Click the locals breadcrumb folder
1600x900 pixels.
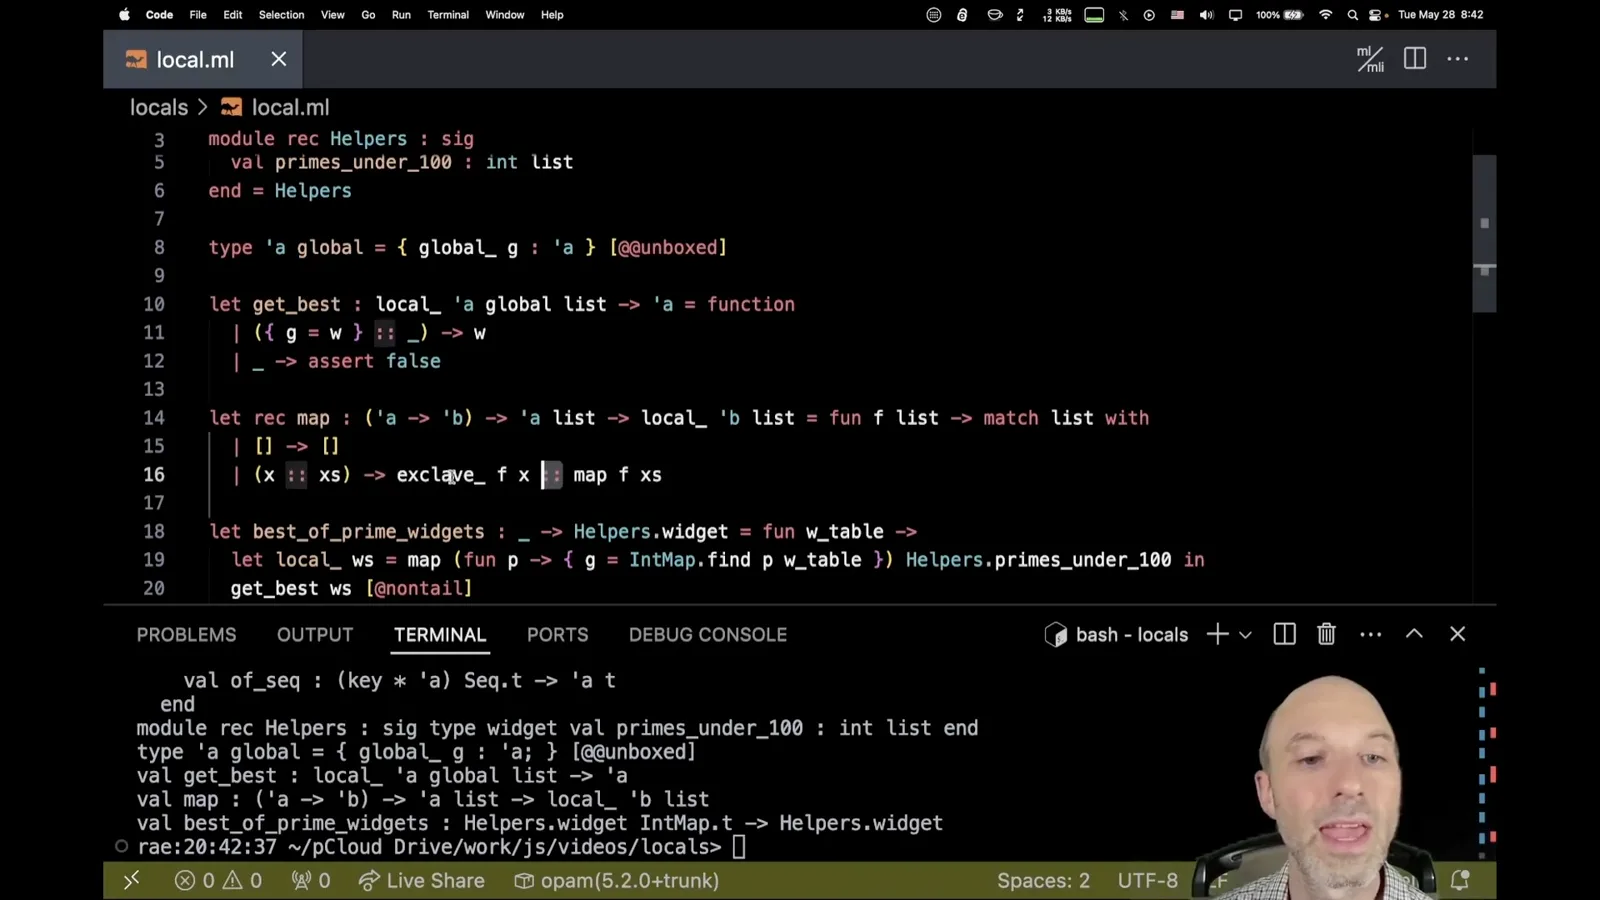pos(159,107)
